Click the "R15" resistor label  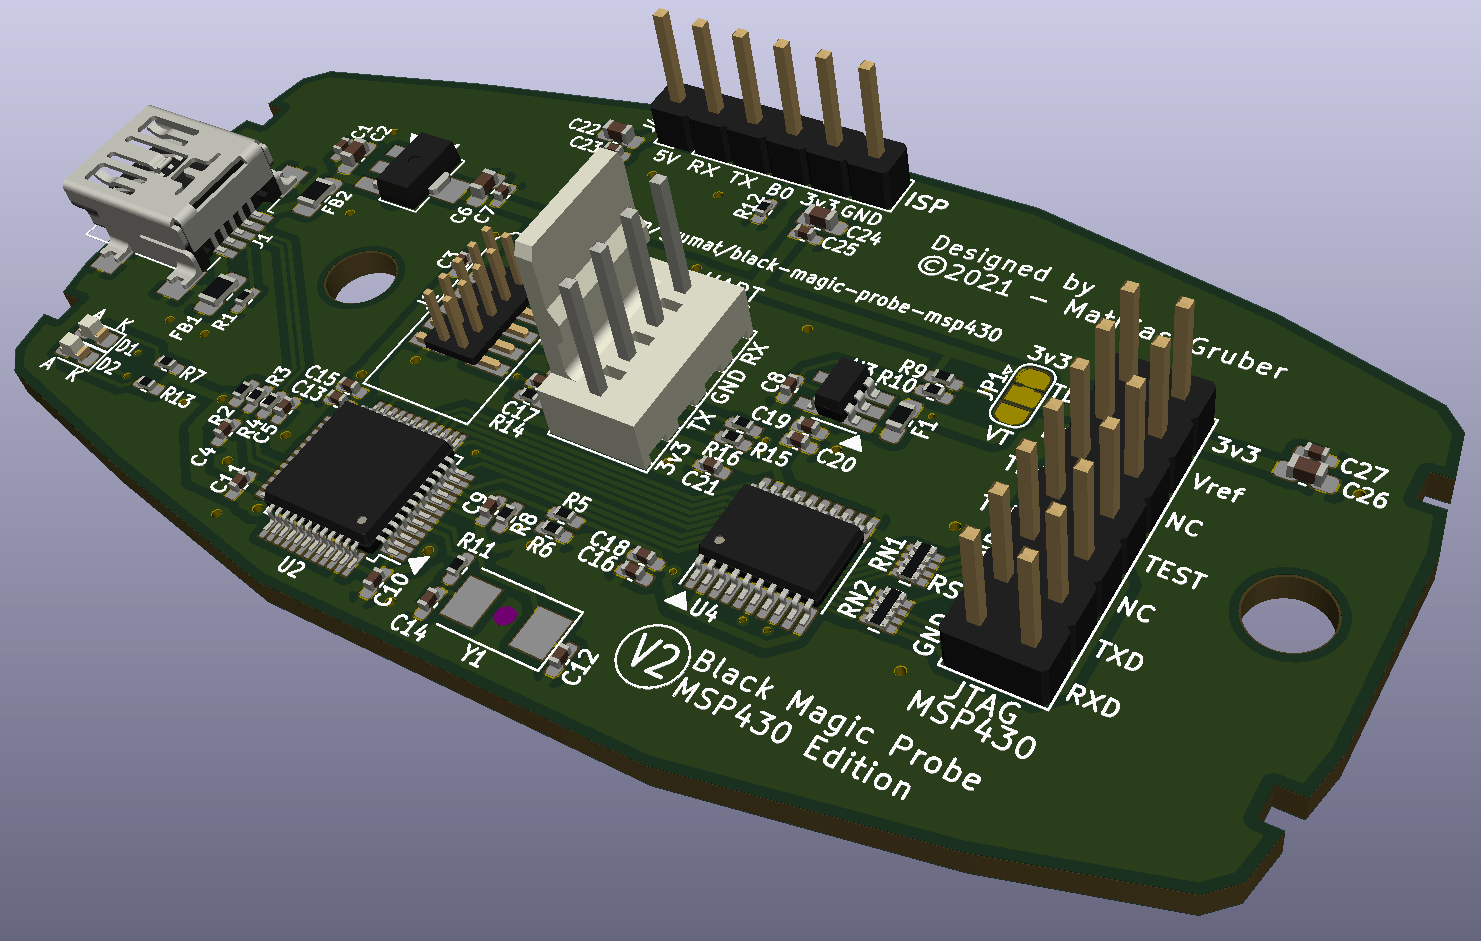[x=769, y=453]
